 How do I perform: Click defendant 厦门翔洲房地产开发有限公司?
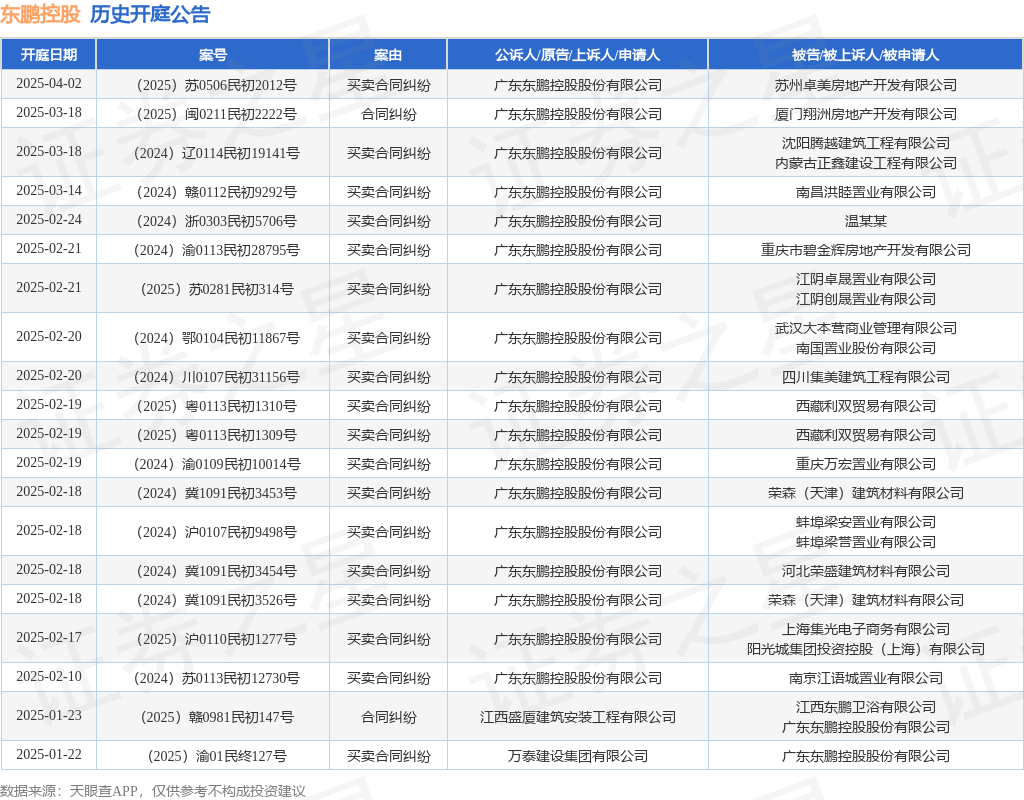coord(865,114)
